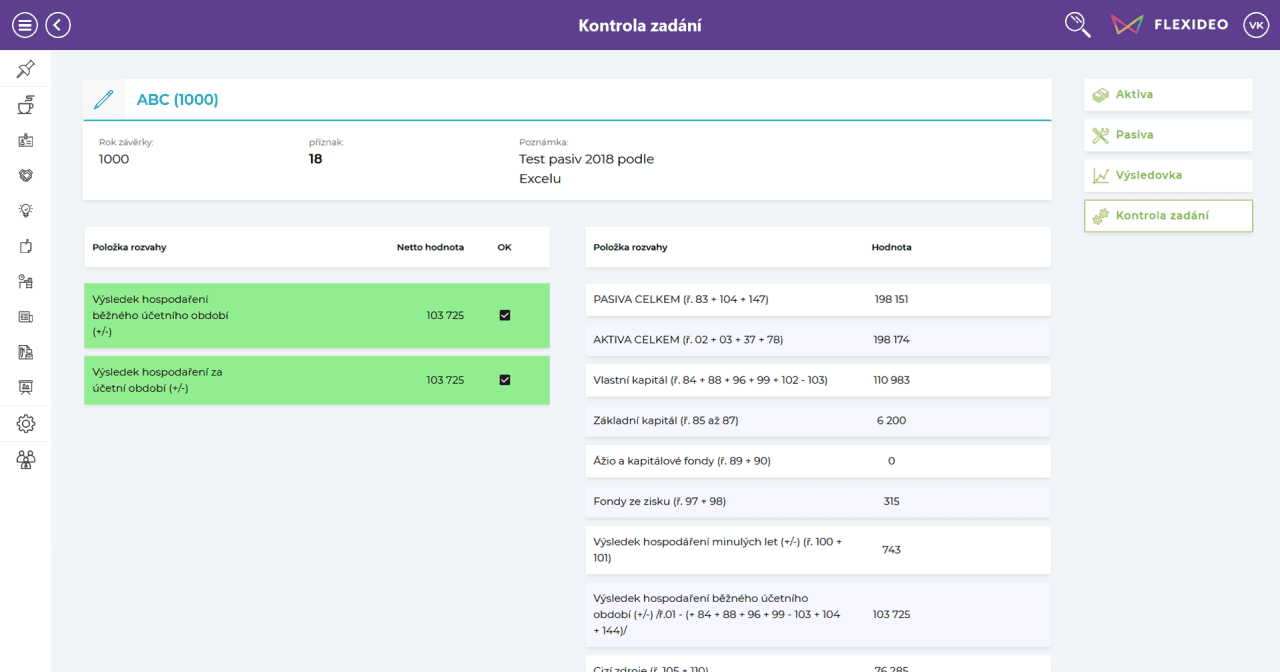Screen dimensions: 1280x672
Task: Click the Kontrola zadání page title
Action: tap(640, 25)
